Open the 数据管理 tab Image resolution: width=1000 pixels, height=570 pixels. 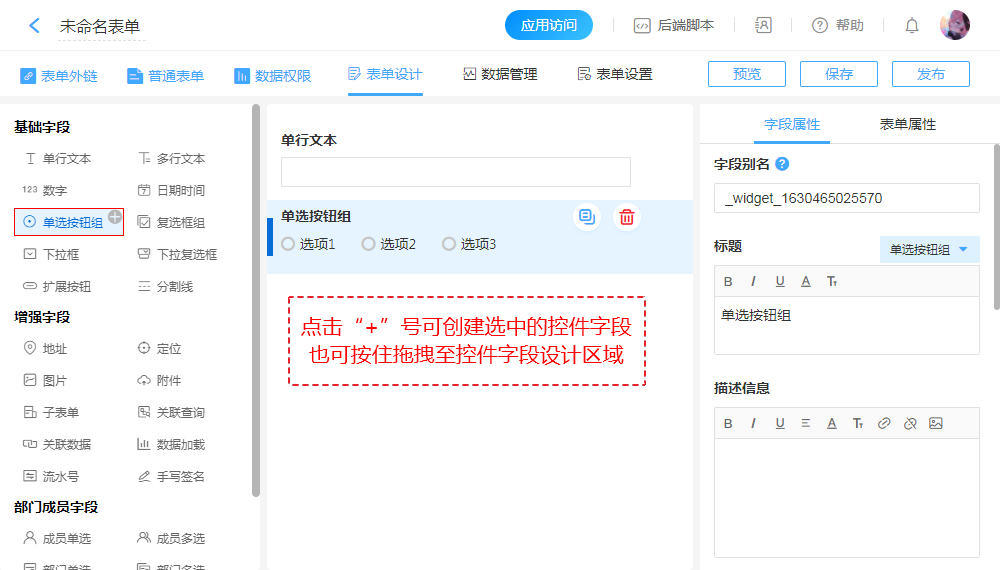pyautogui.click(x=500, y=74)
